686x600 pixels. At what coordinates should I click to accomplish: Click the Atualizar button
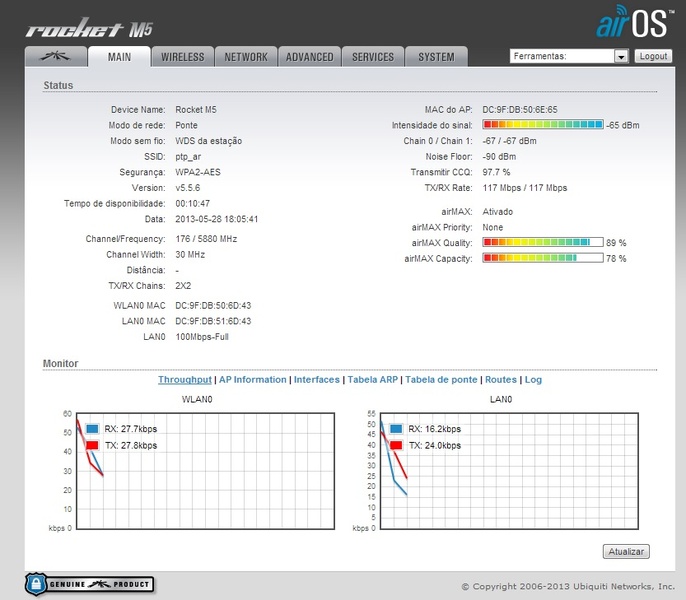point(626,551)
